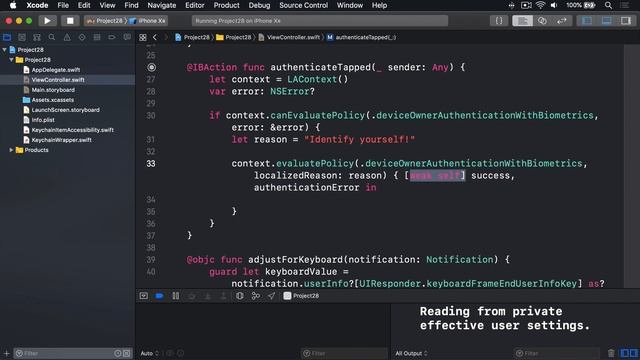The height and width of the screenshot is (360, 640).
Task: Open the Debug navigator
Action: click(x=97, y=37)
